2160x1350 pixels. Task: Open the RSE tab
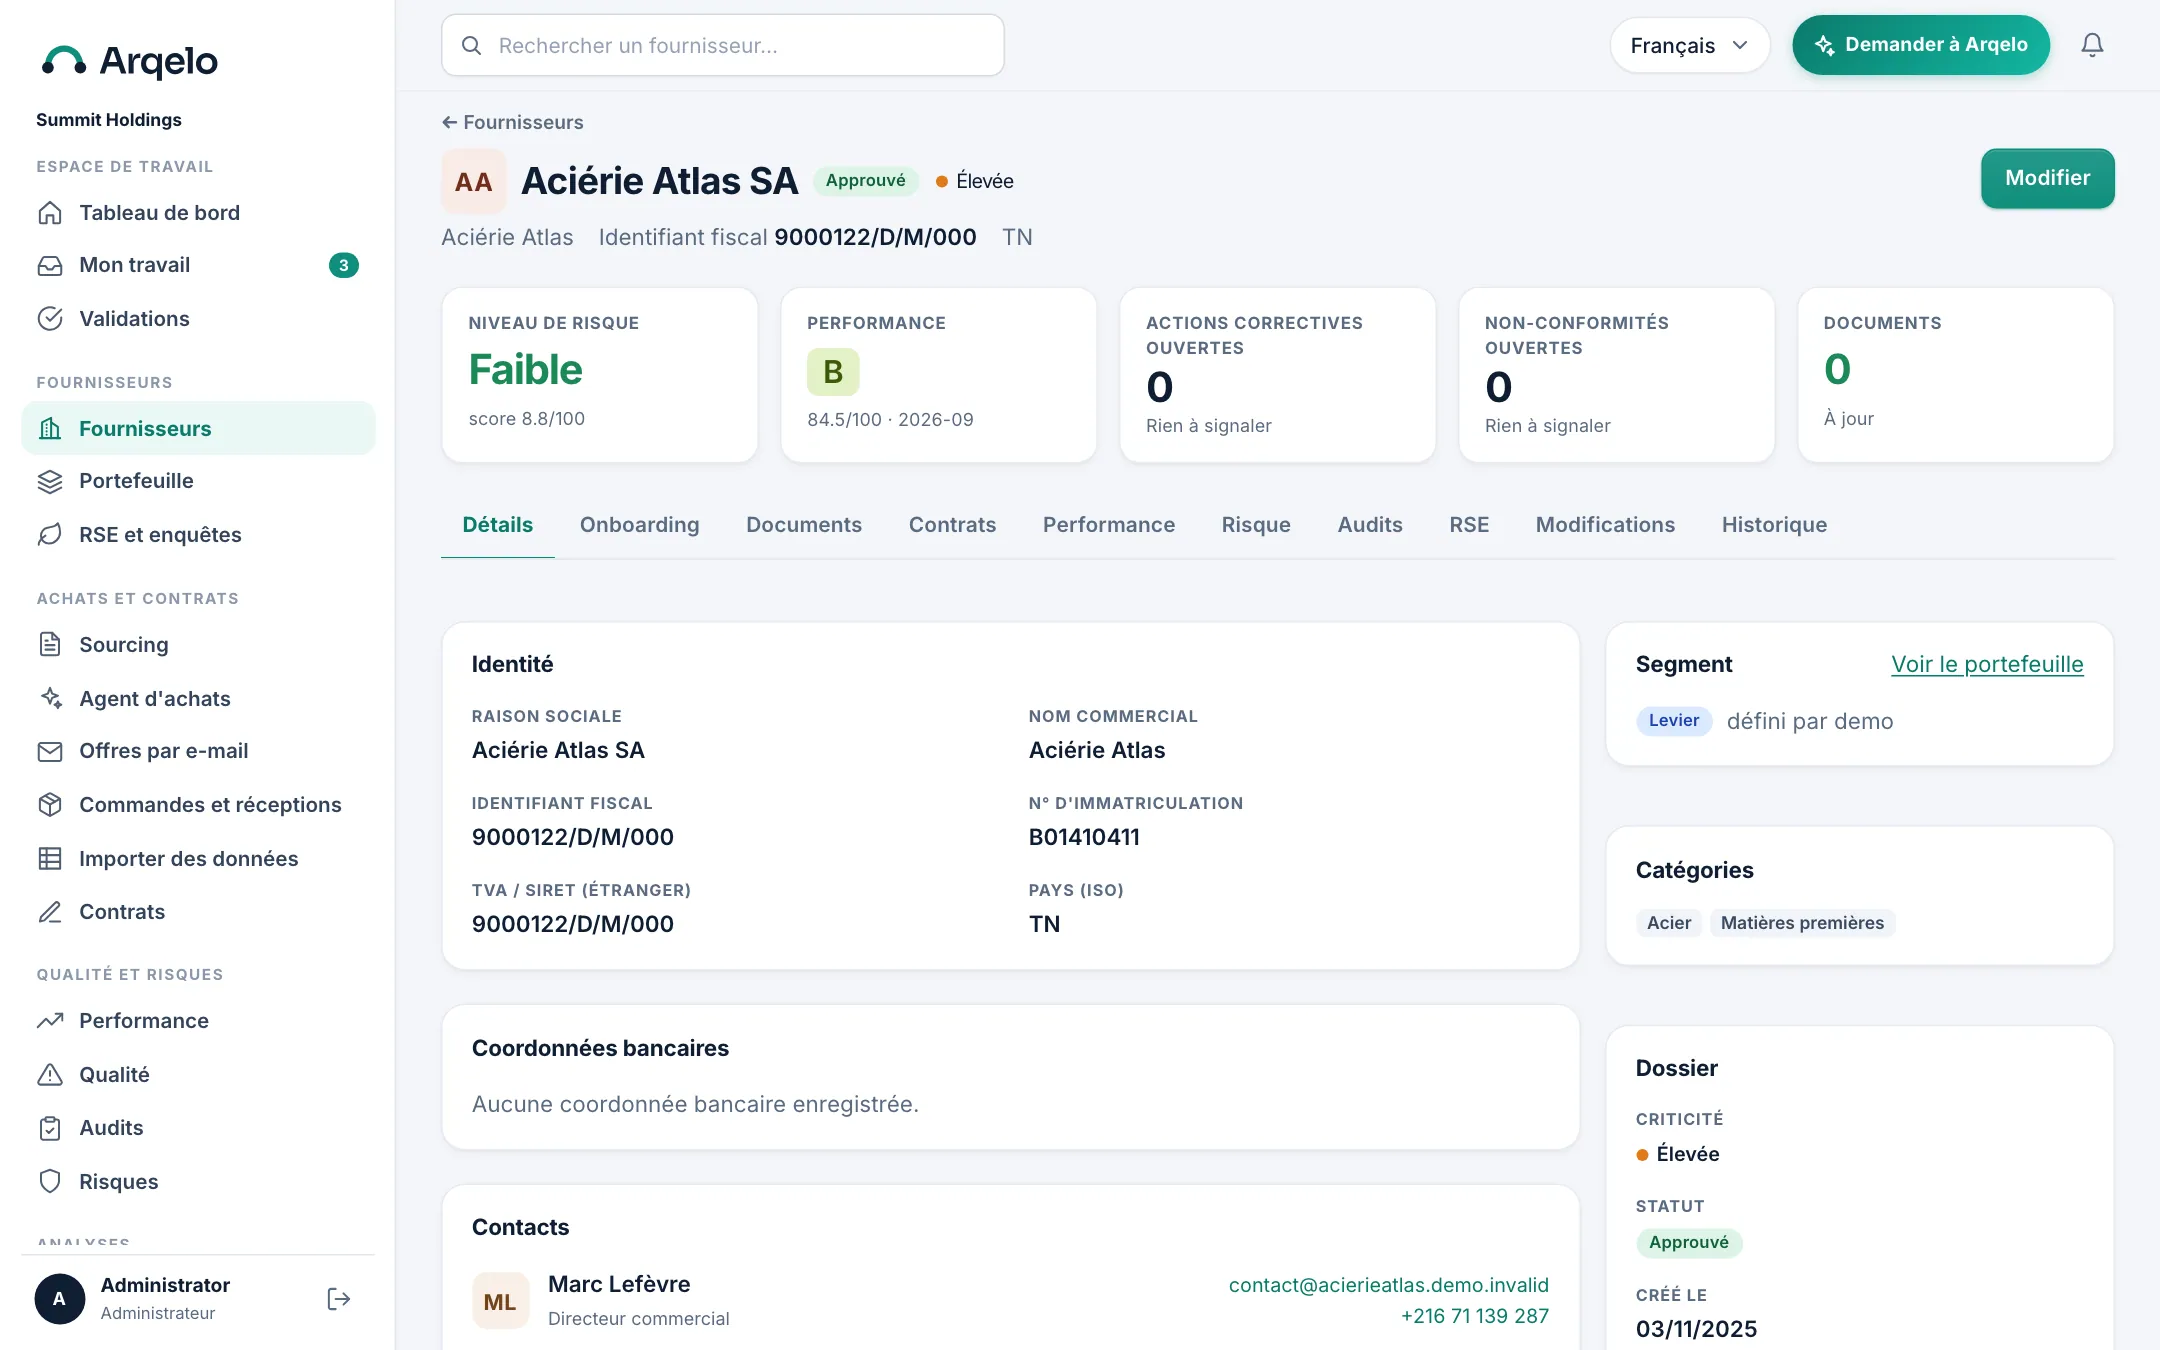(1469, 525)
